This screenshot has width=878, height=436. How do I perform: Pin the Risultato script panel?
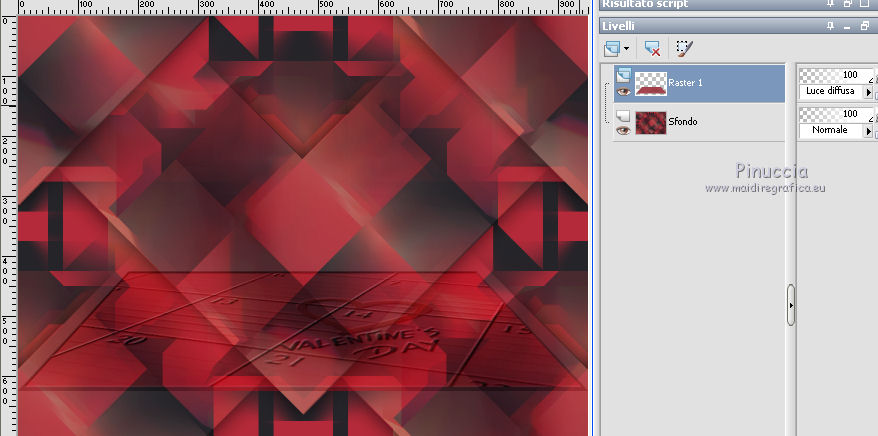[831, 3]
